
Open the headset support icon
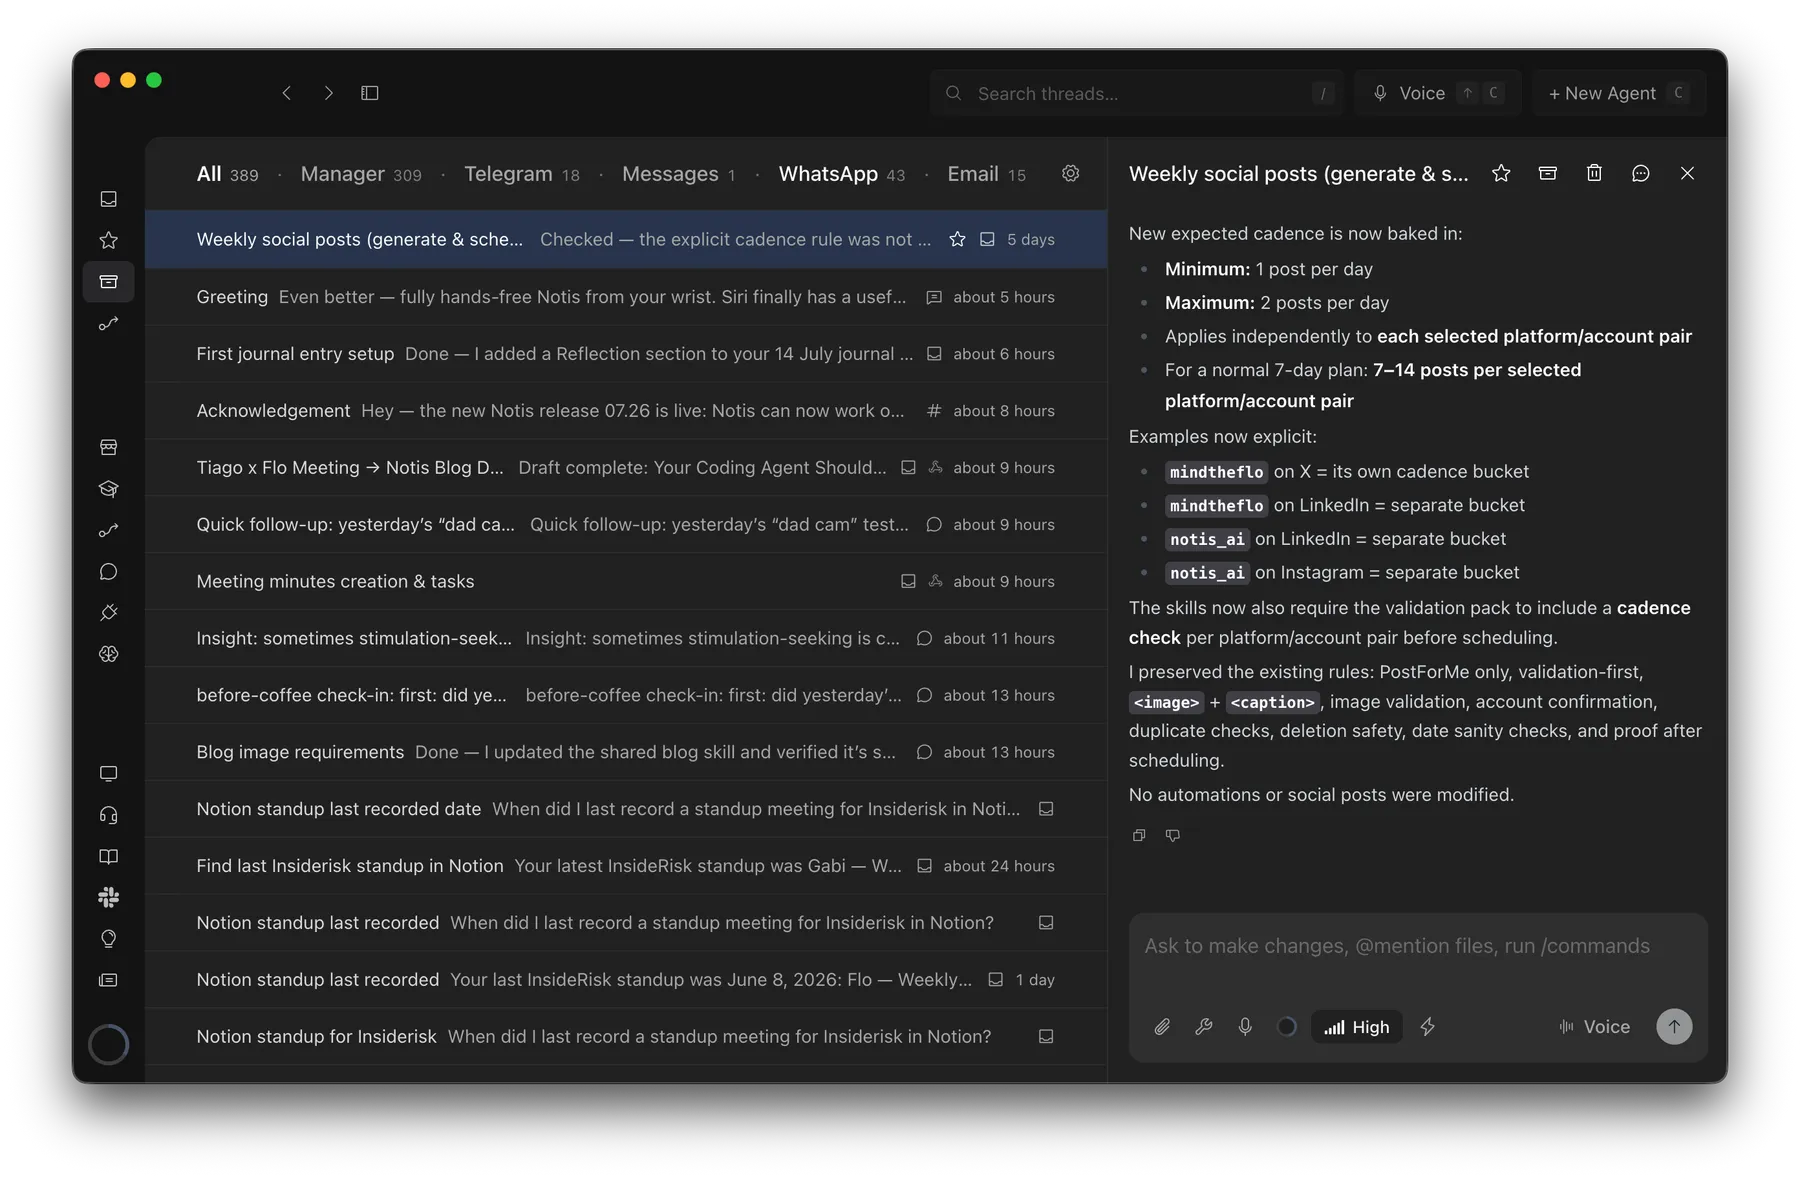point(109,815)
